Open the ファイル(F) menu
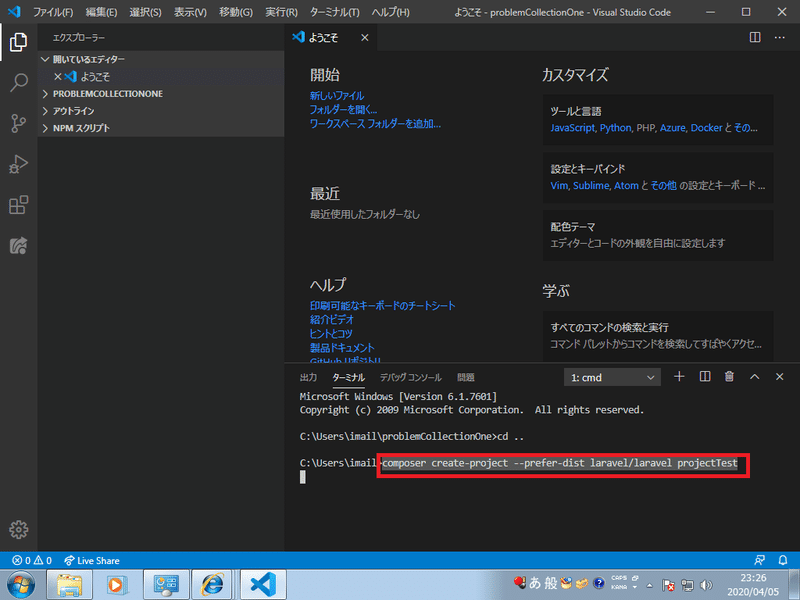Viewport: 800px width, 600px height. click(x=53, y=12)
